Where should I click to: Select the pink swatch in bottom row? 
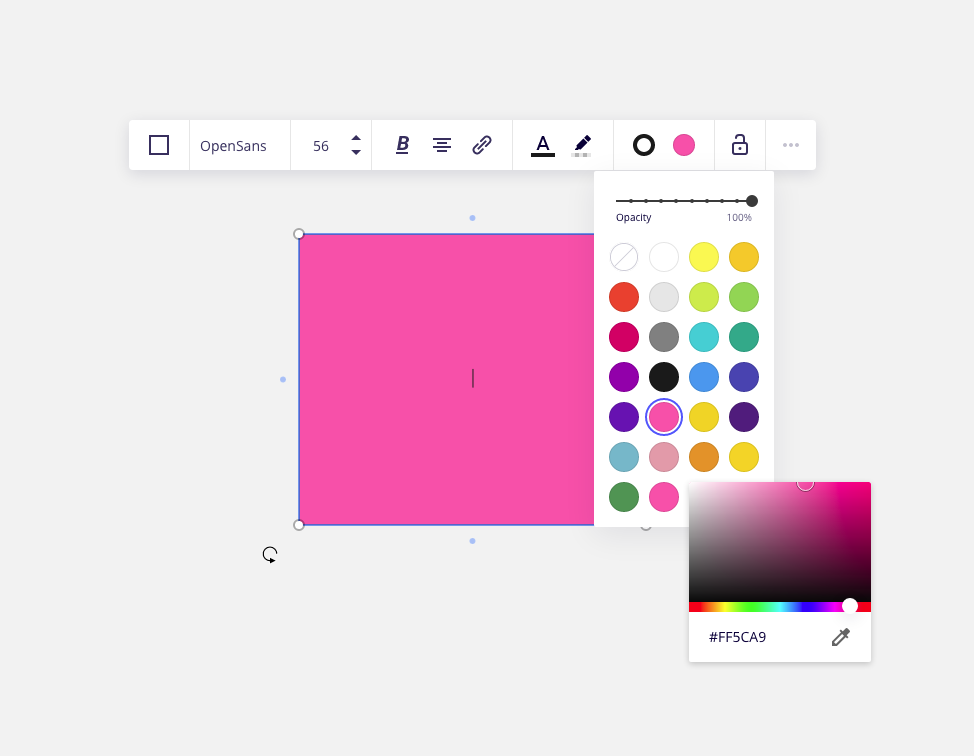pyautogui.click(x=664, y=497)
